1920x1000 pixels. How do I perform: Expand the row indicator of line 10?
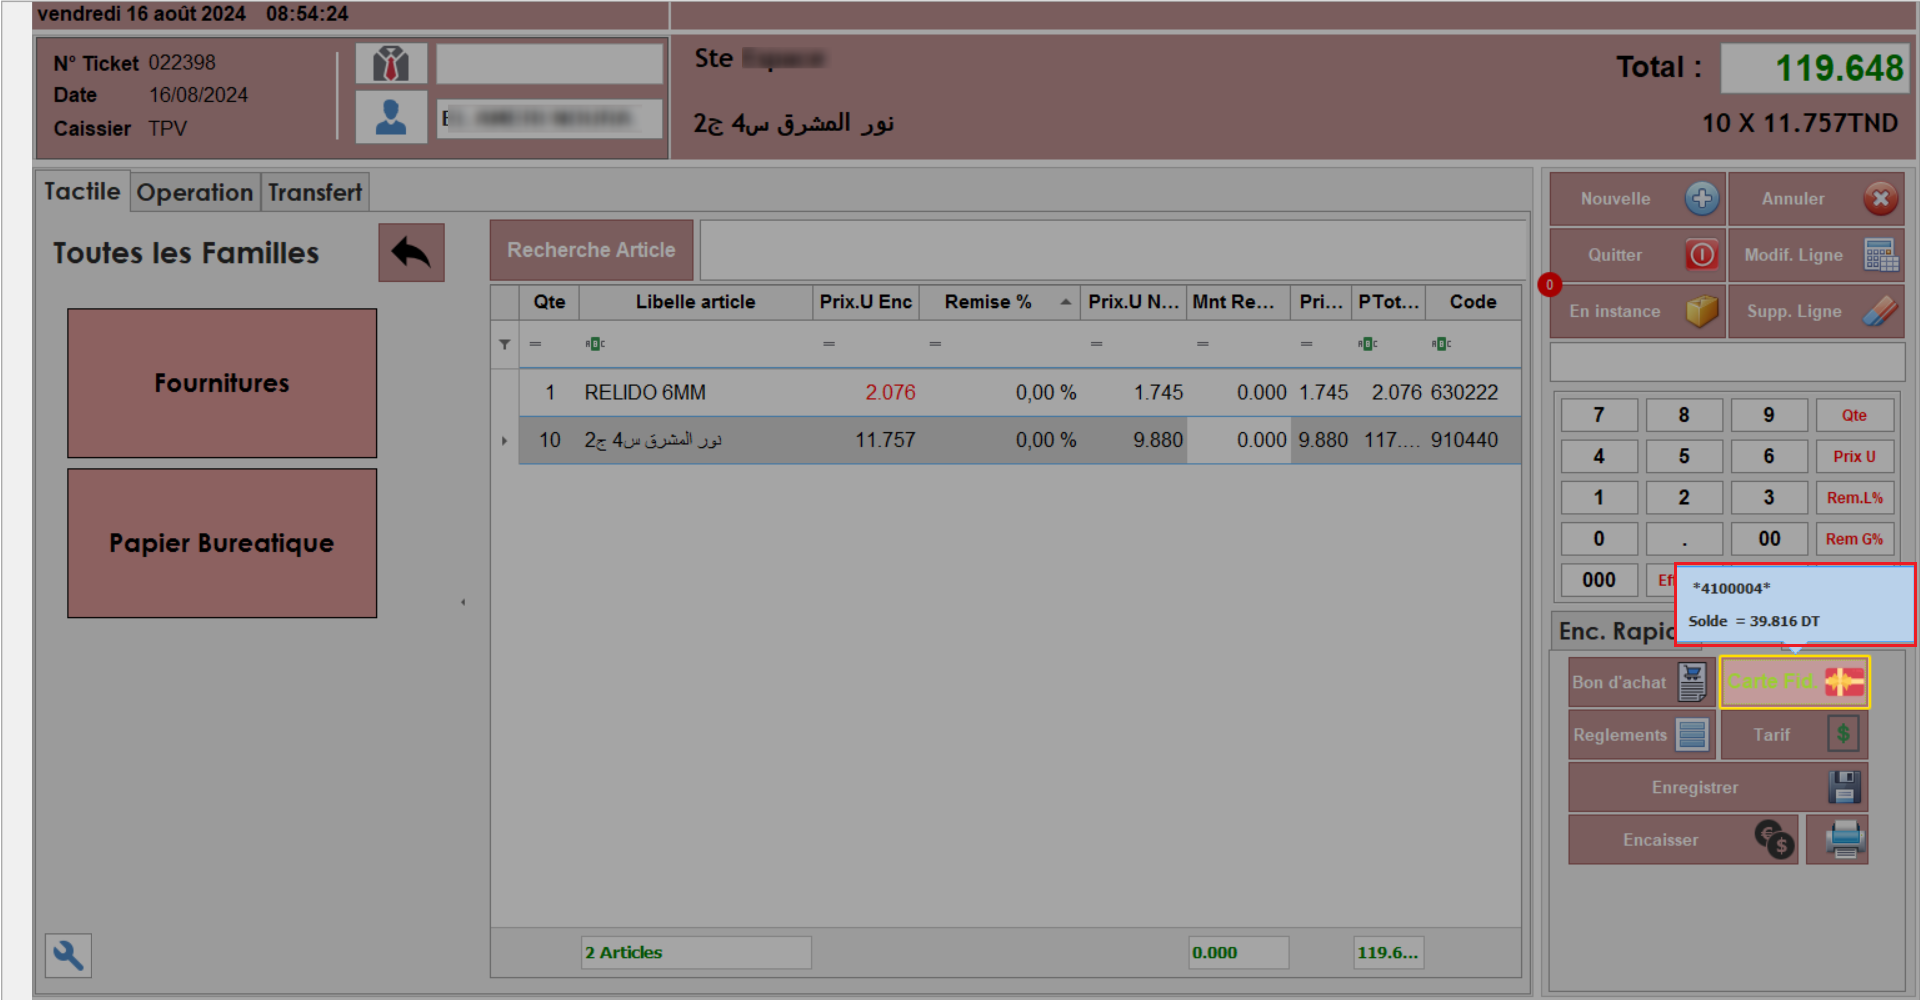point(504,440)
